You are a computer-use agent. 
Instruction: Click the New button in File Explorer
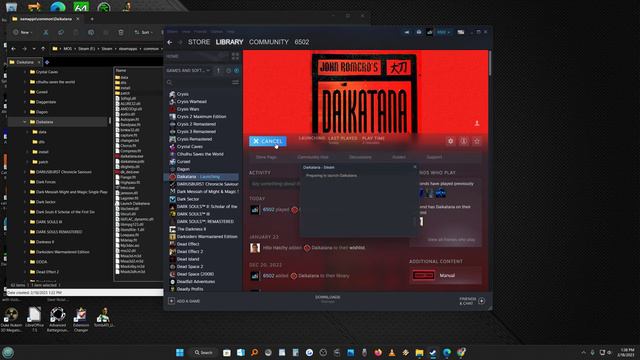[22, 32]
